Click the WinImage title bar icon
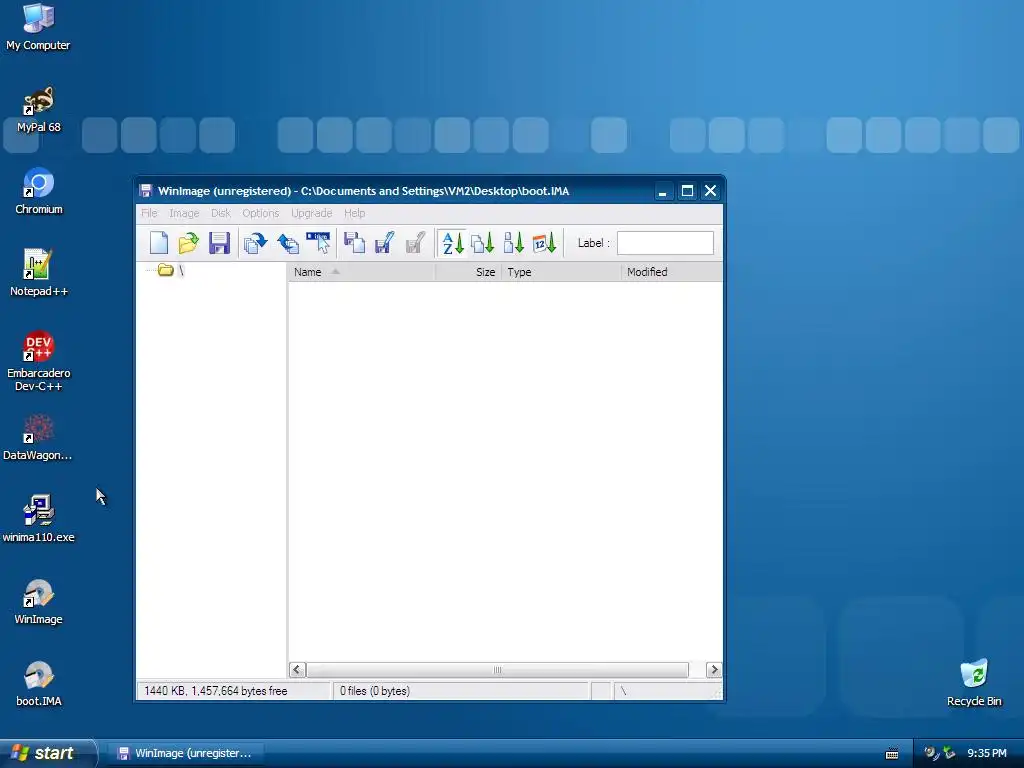 (x=146, y=191)
